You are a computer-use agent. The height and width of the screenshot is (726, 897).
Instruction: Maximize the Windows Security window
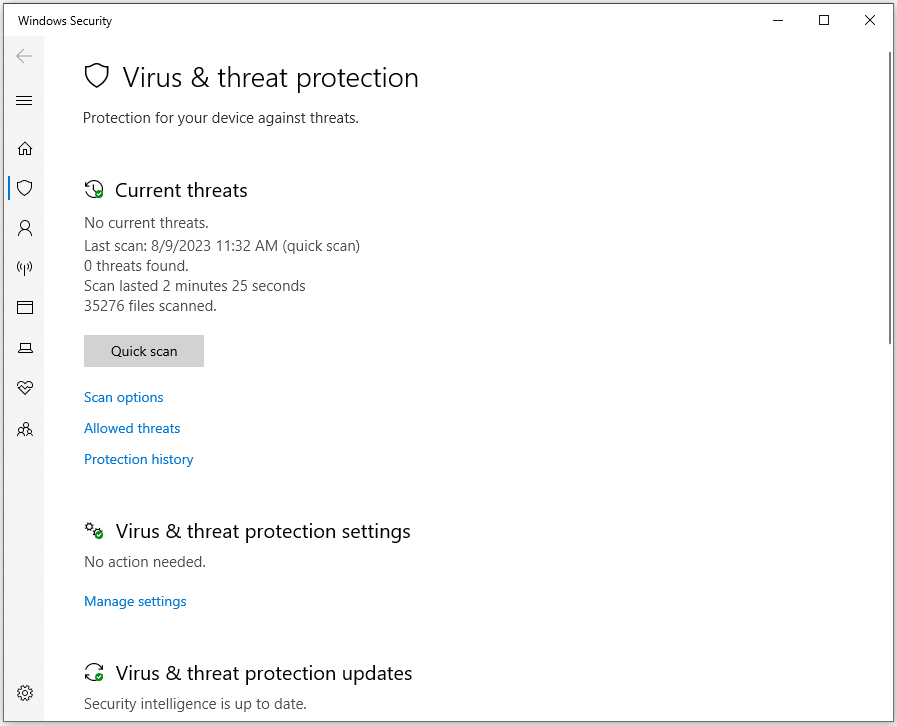[824, 20]
